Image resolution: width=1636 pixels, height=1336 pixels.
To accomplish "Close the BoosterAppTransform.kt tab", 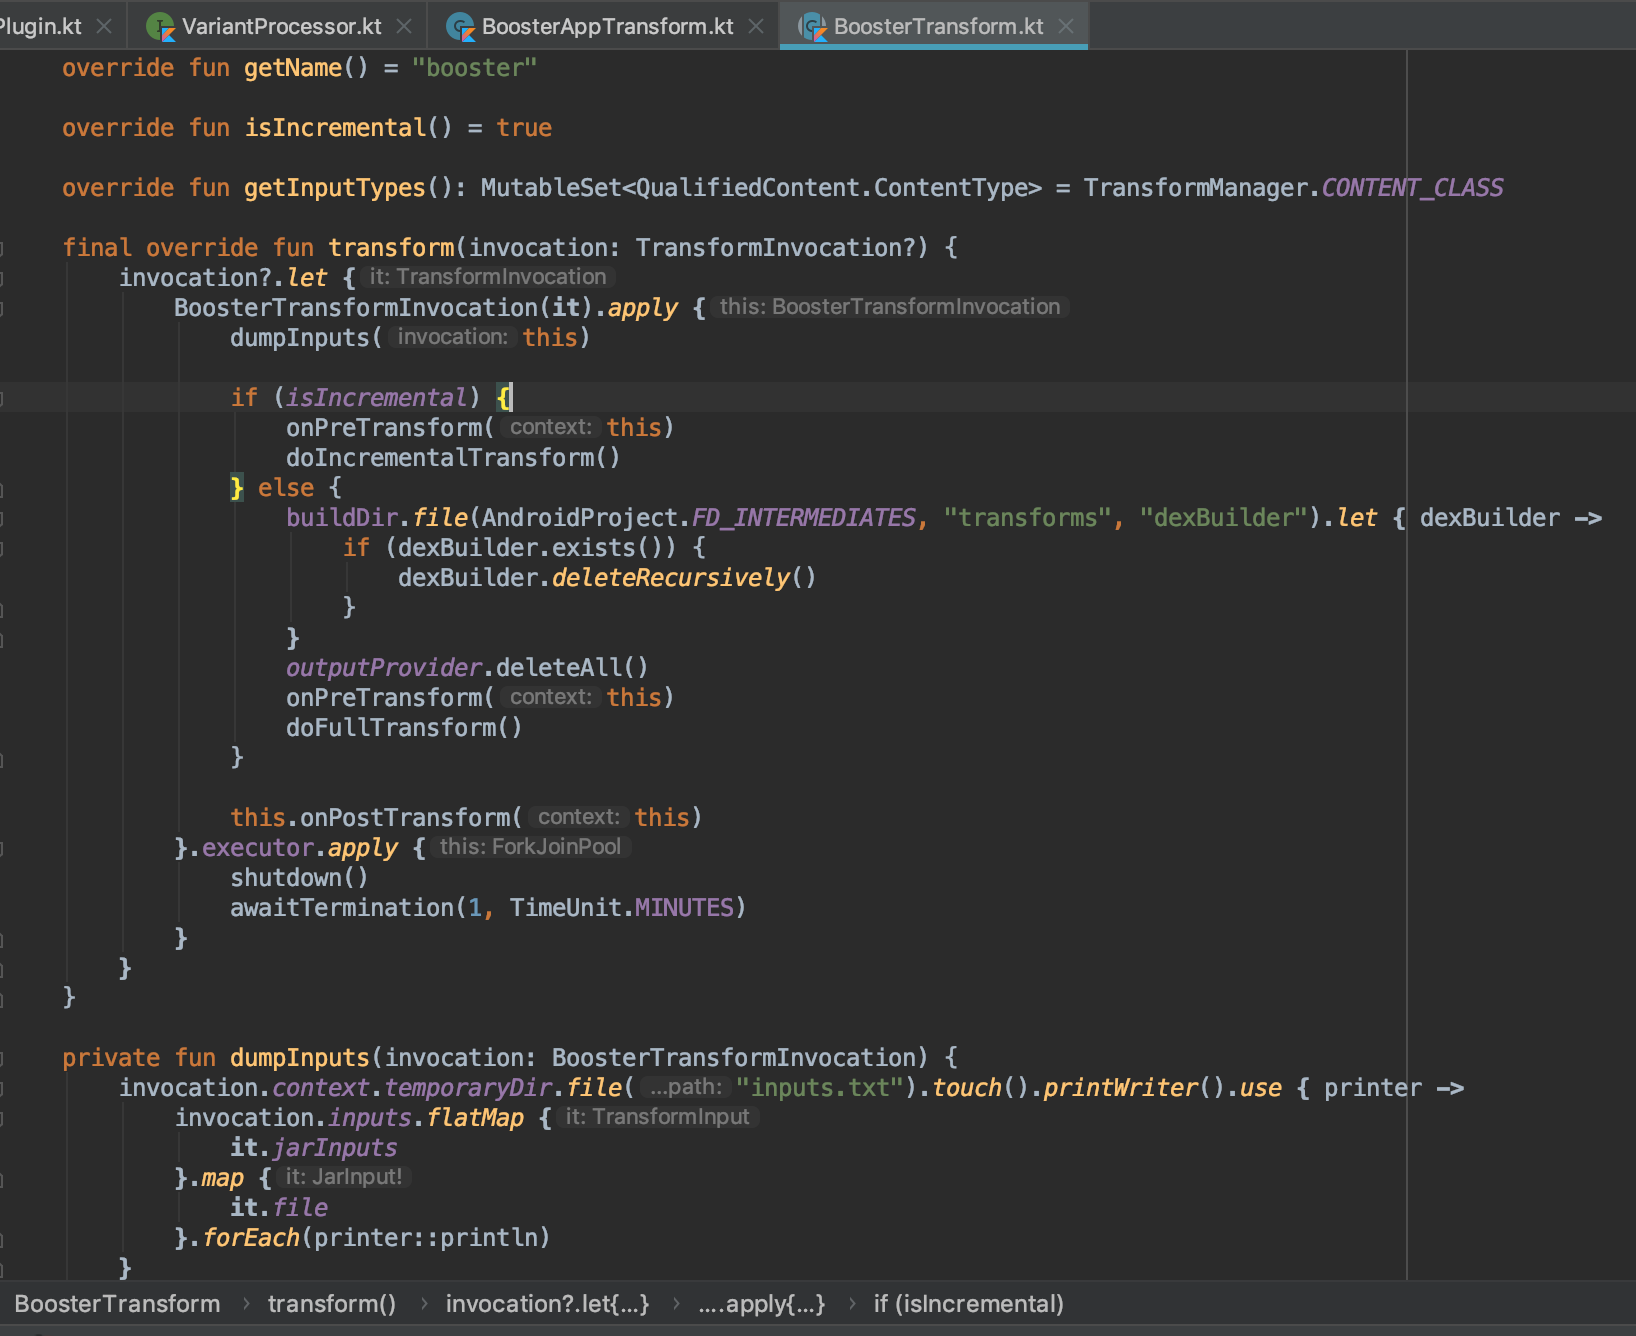I will [756, 27].
